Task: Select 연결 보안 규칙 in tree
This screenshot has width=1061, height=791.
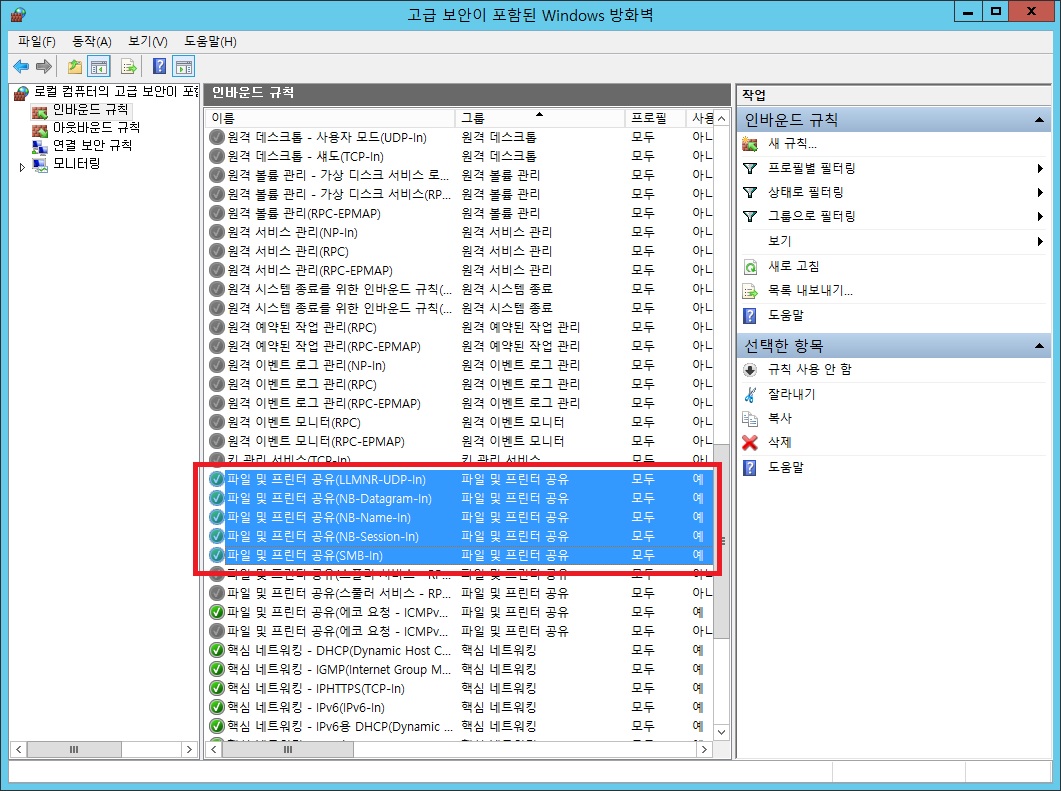Action: pos(92,145)
